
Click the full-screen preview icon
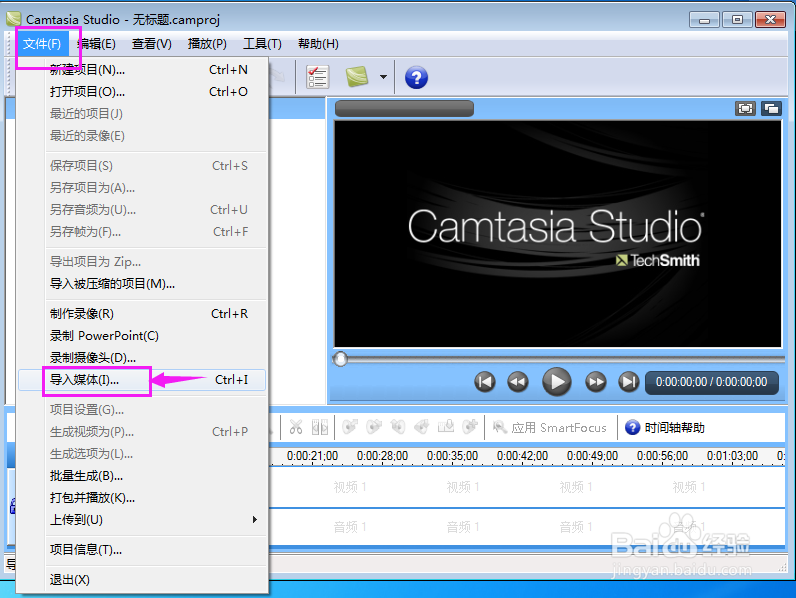[745, 109]
